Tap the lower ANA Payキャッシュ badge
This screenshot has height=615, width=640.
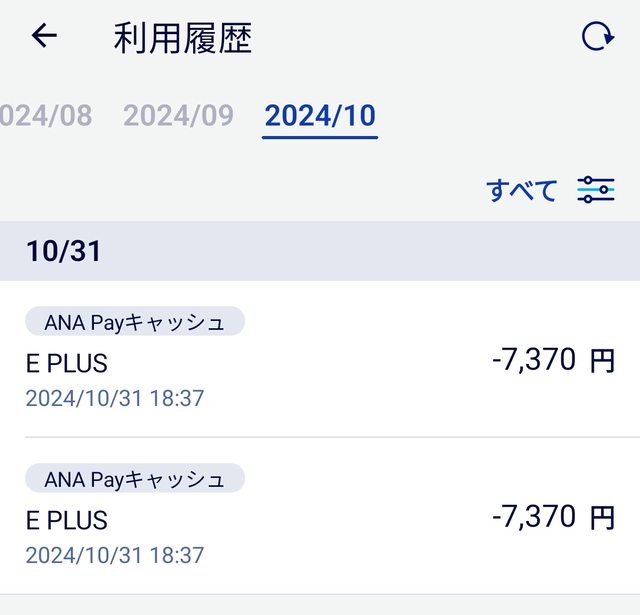click(135, 479)
